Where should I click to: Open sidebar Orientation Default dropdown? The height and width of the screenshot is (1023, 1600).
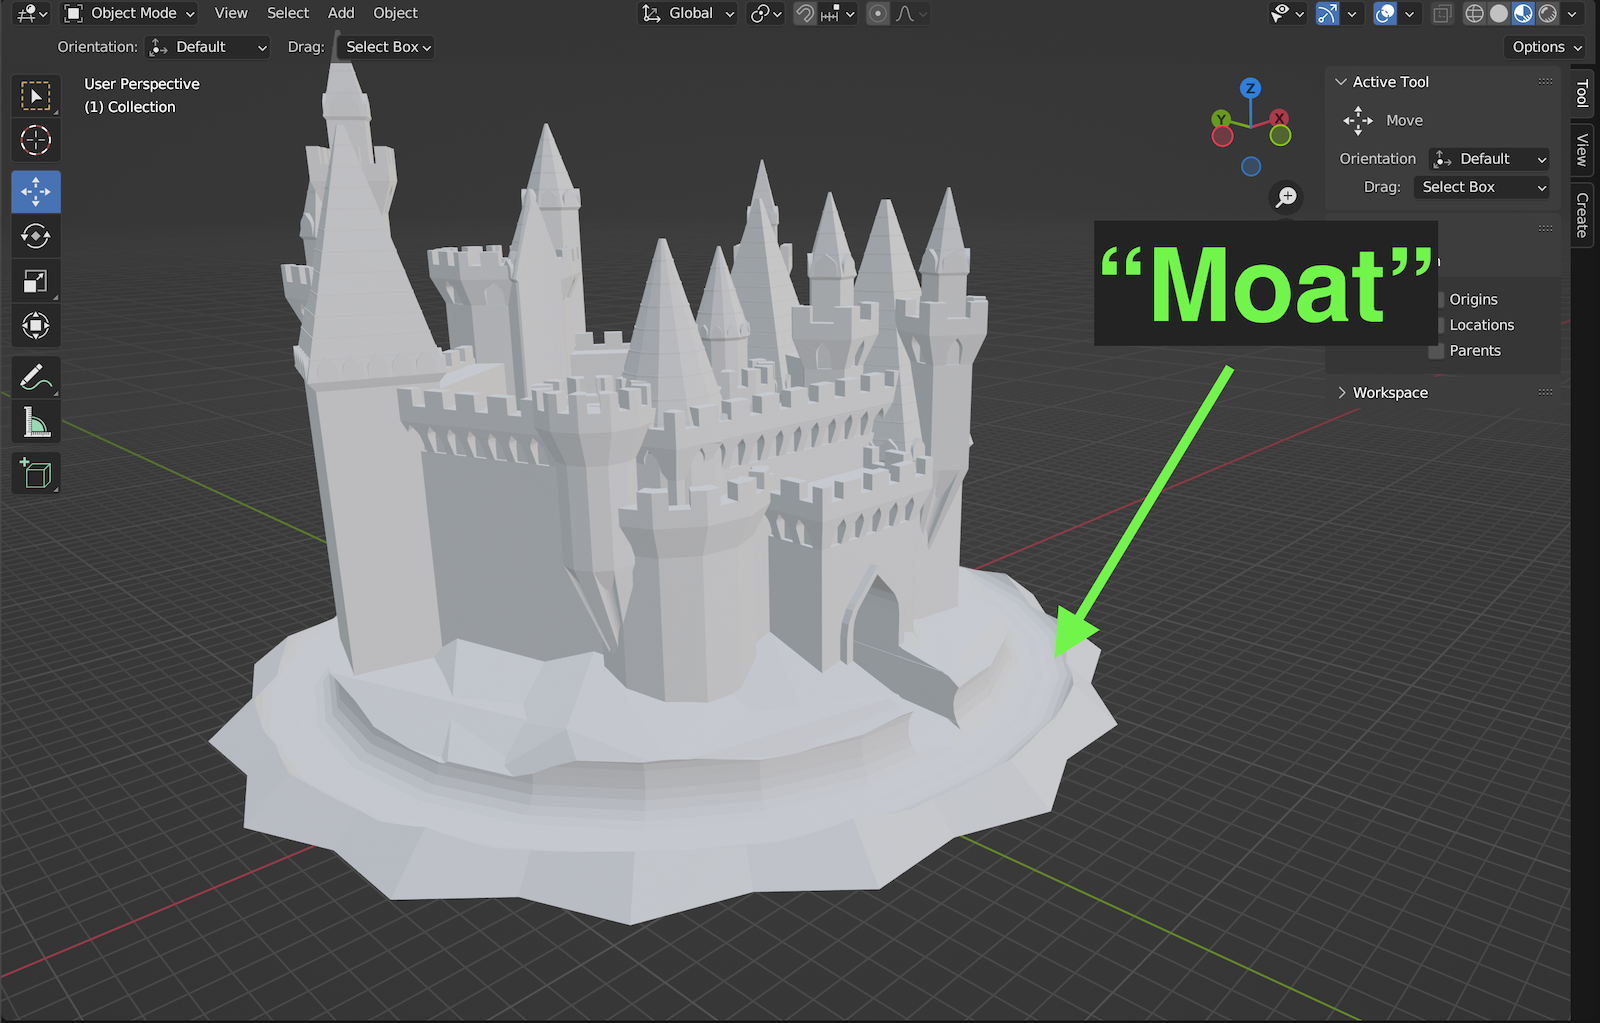pos(1488,159)
